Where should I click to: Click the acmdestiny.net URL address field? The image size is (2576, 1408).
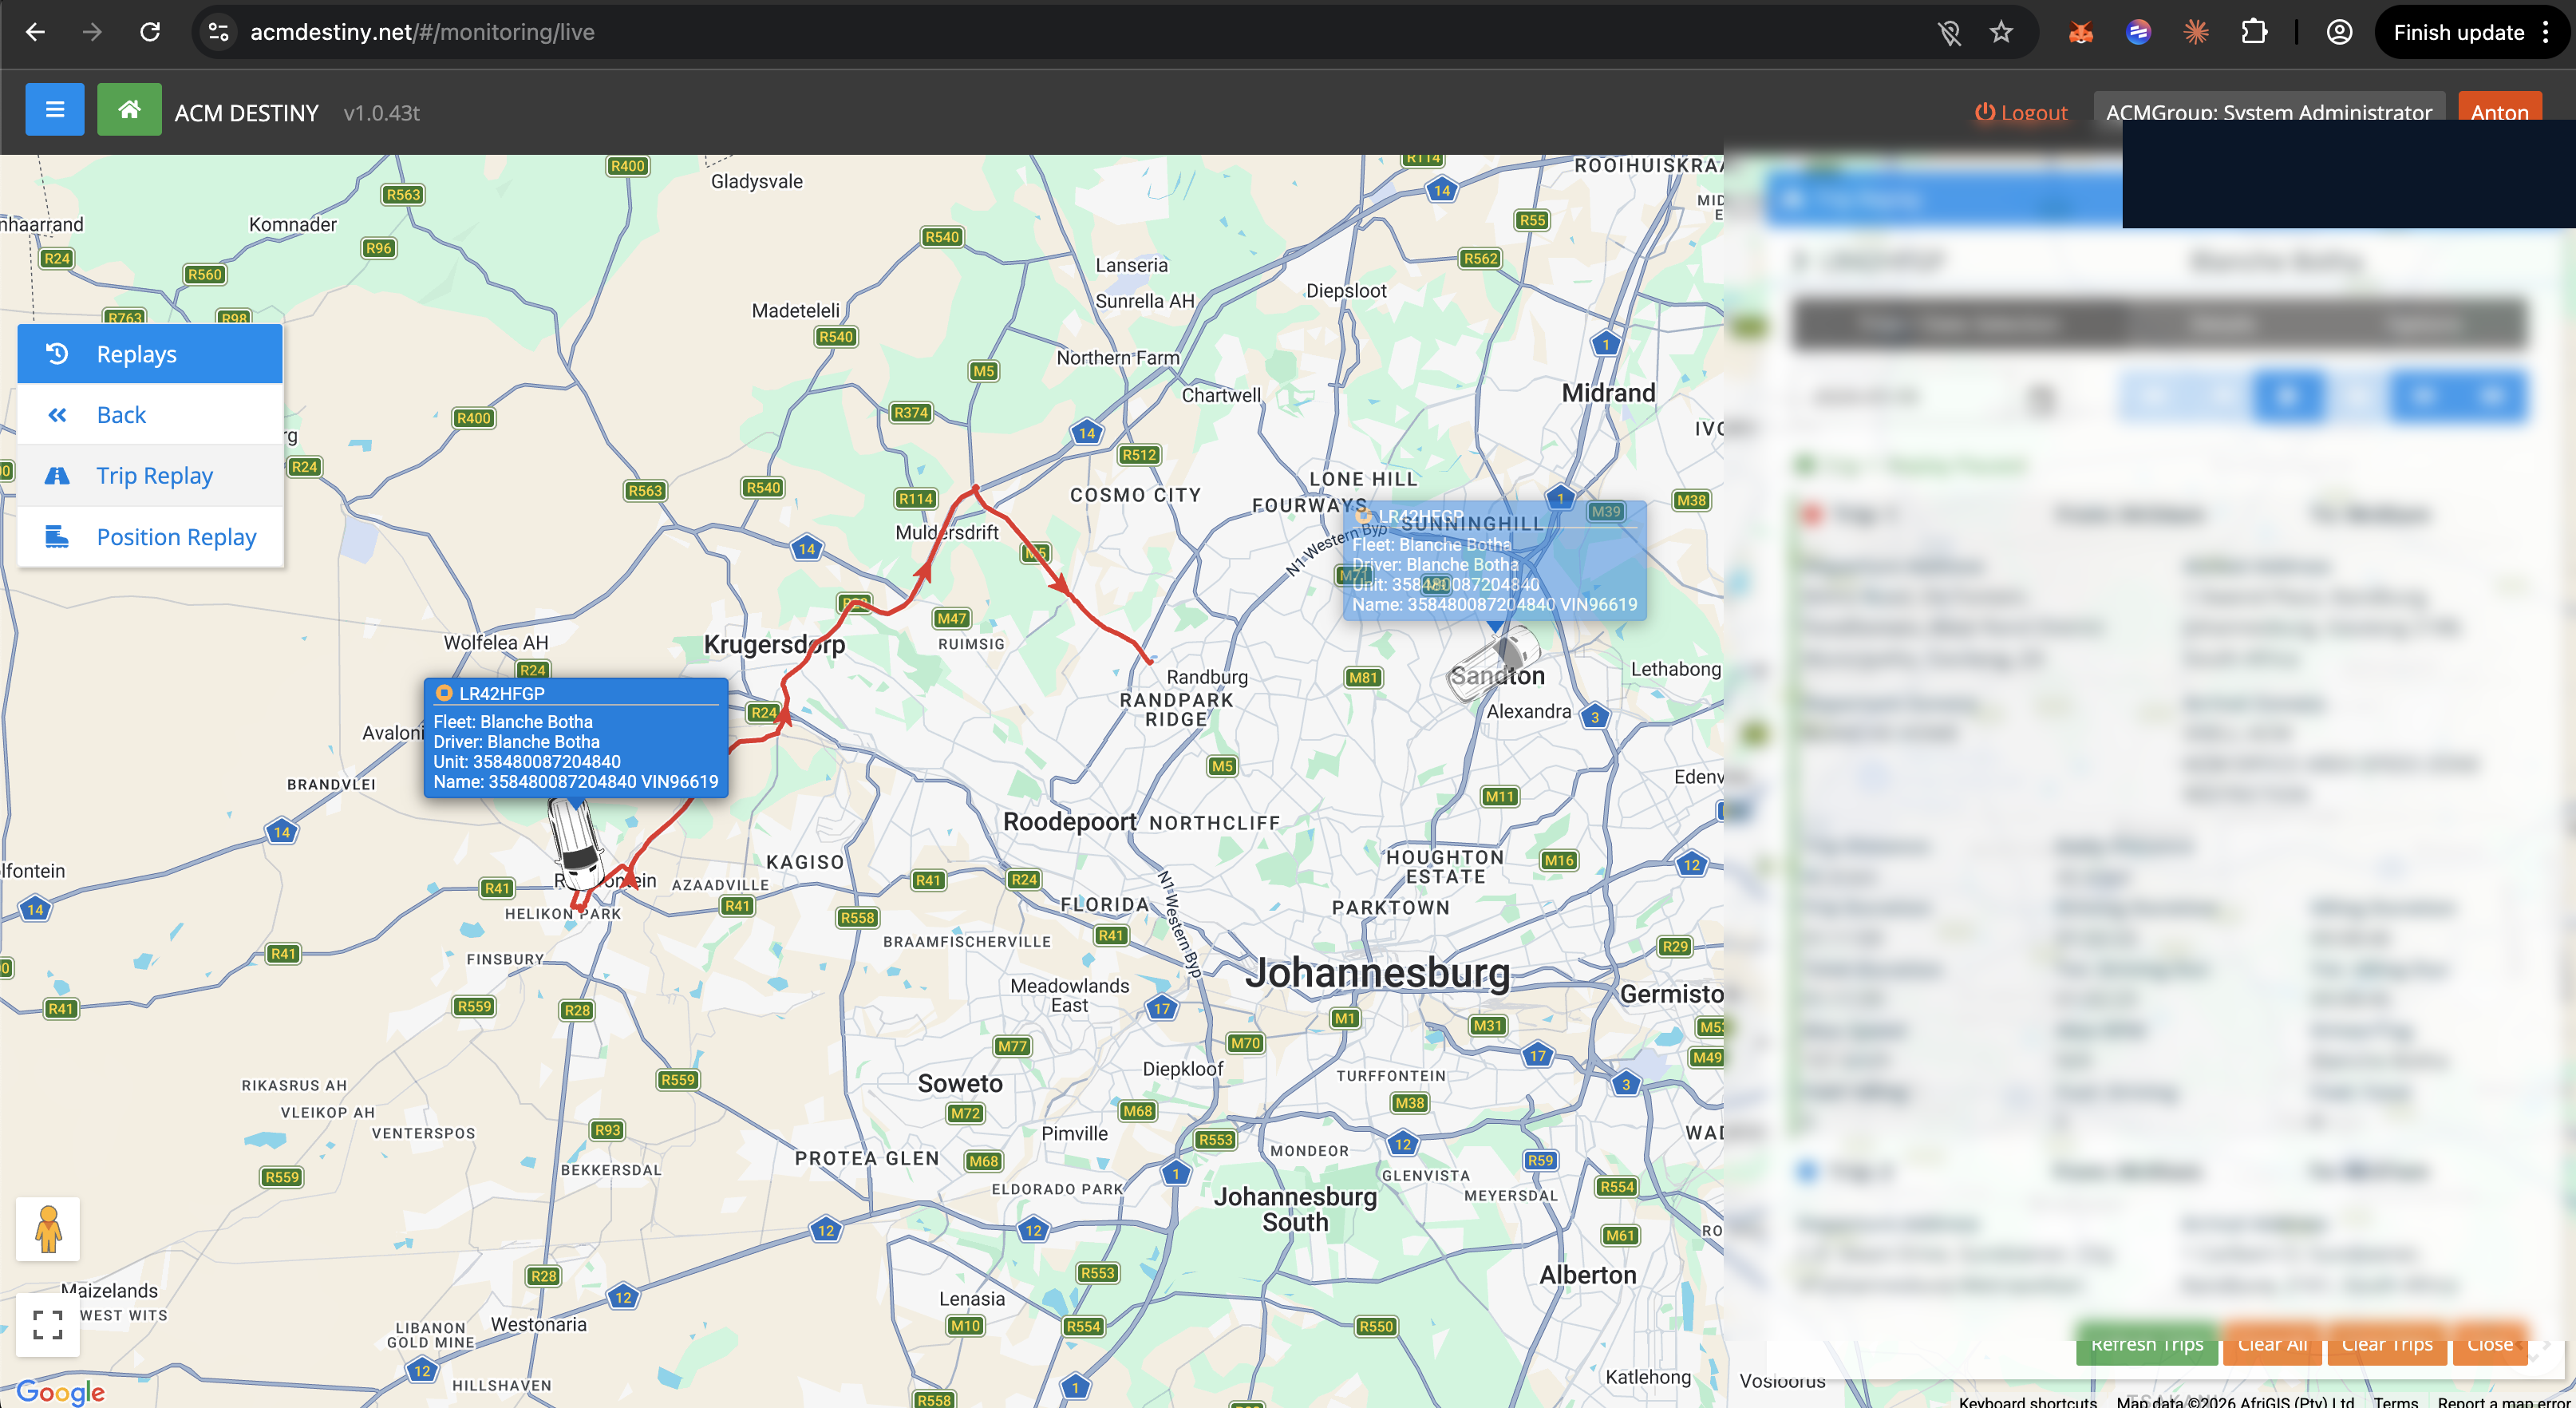422,32
